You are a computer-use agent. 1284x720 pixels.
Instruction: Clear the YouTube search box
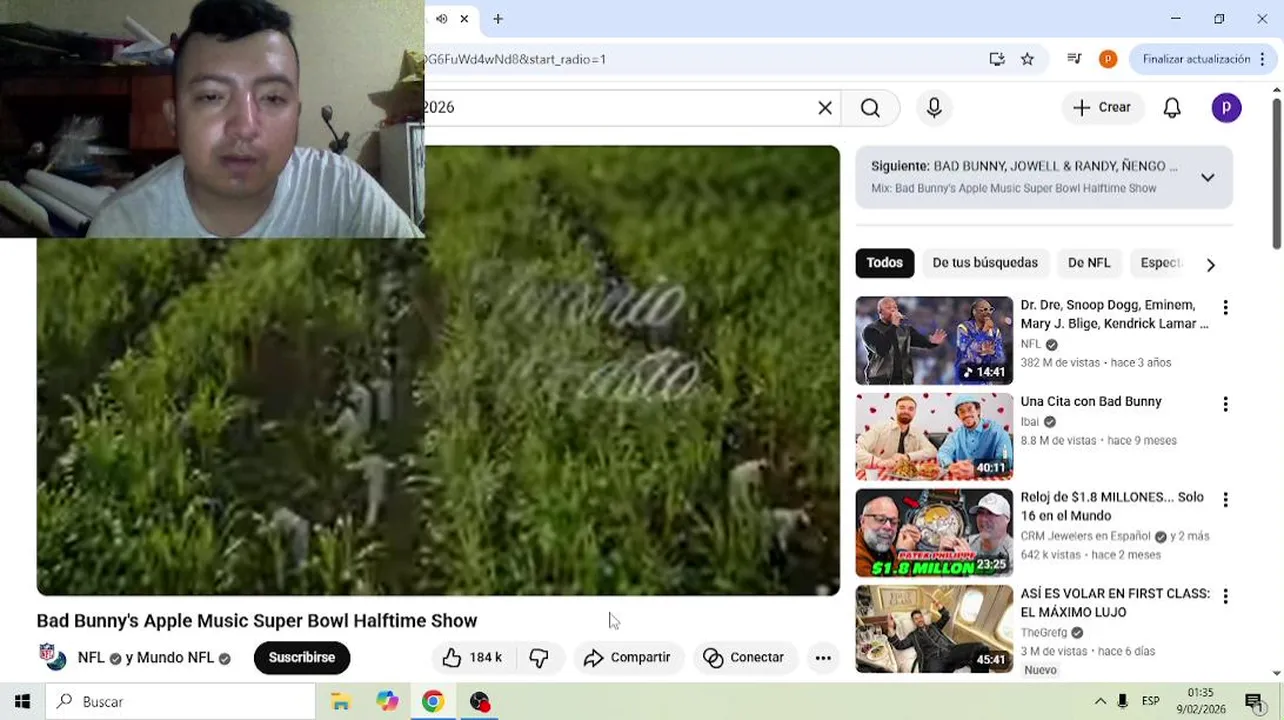click(825, 108)
